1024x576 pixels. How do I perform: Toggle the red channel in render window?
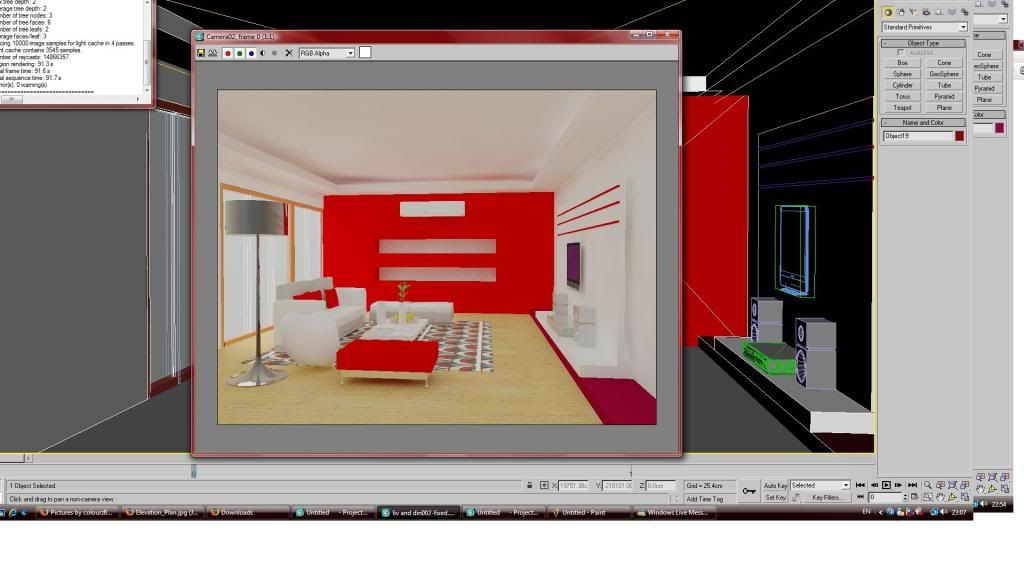pyautogui.click(x=228, y=53)
